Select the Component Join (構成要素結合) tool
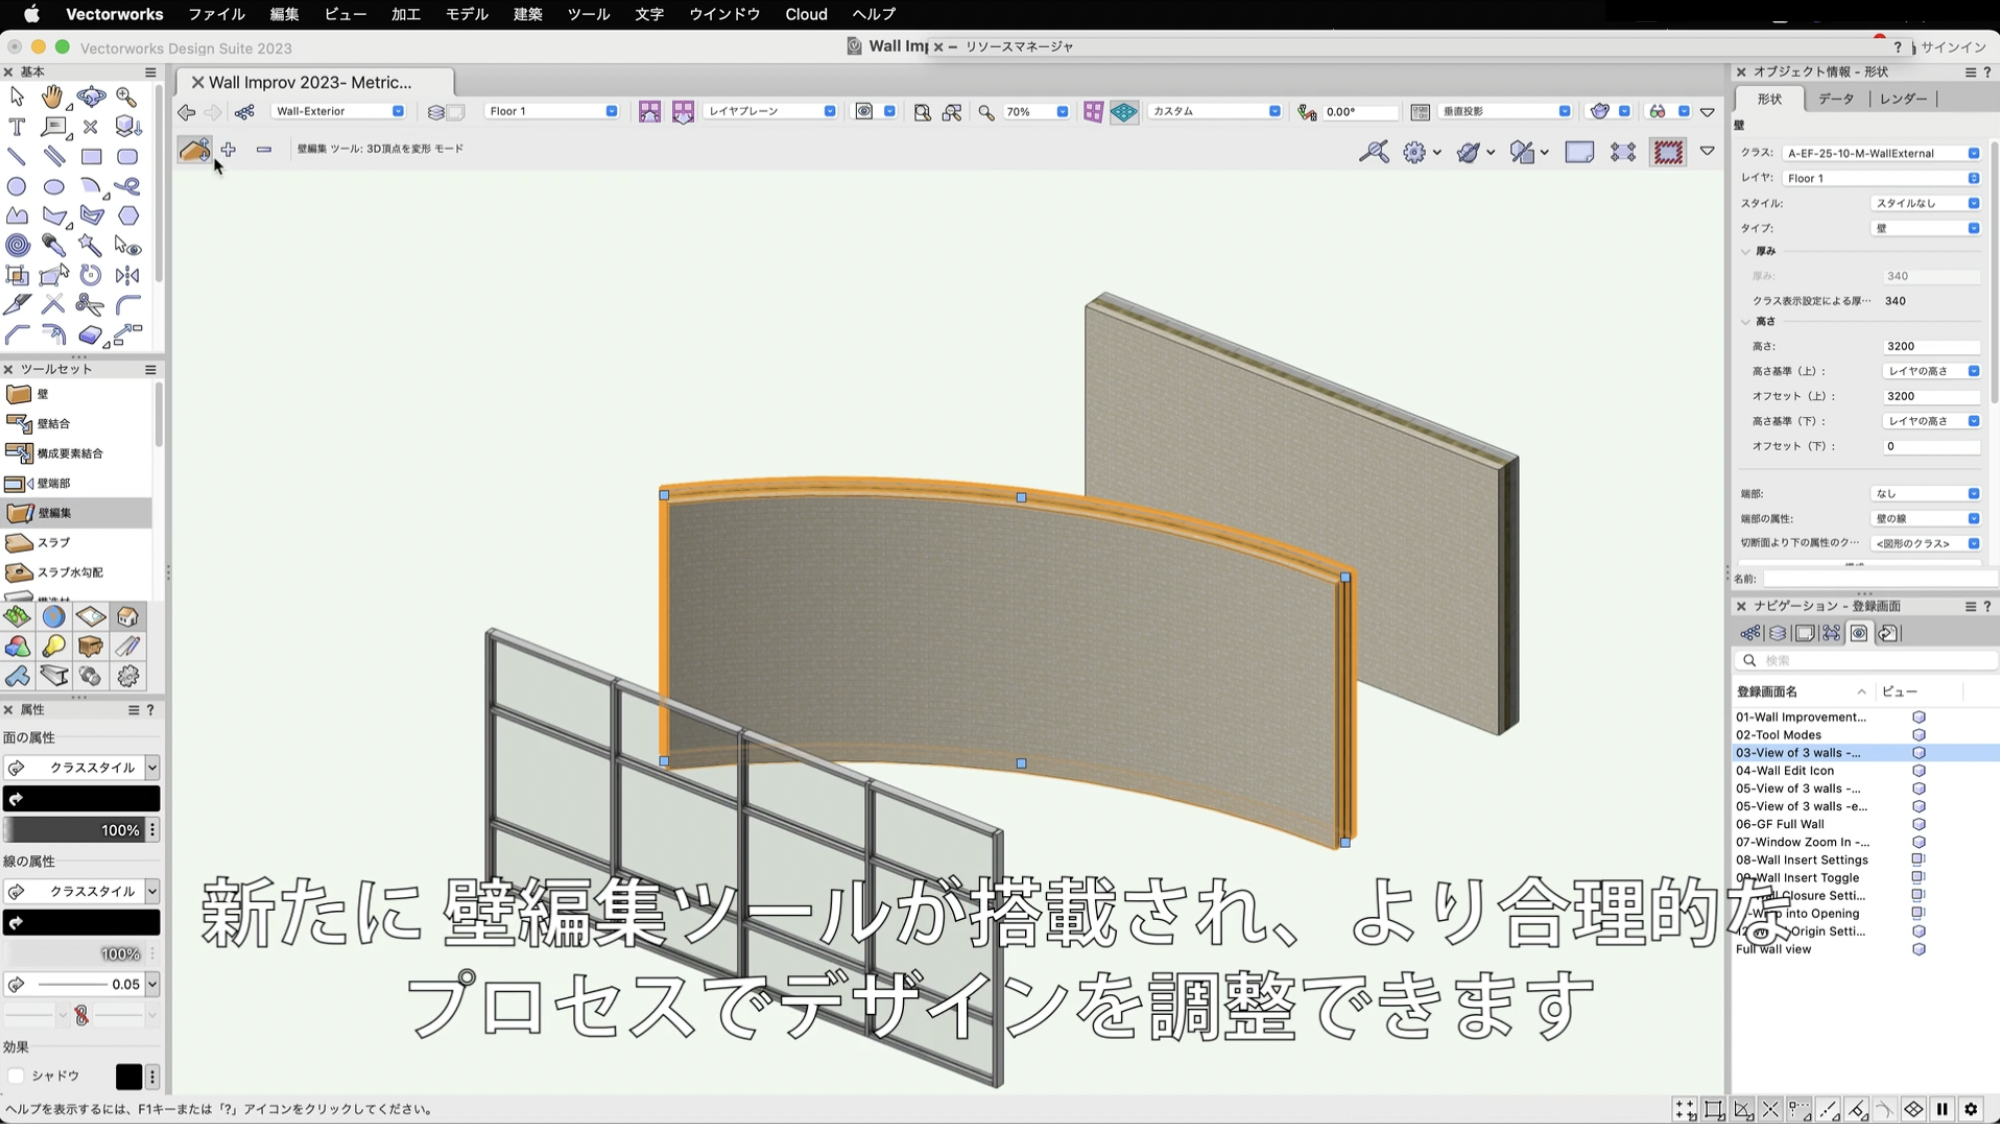This screenshot has width=2000, height=1124. (x=76, y=454)
